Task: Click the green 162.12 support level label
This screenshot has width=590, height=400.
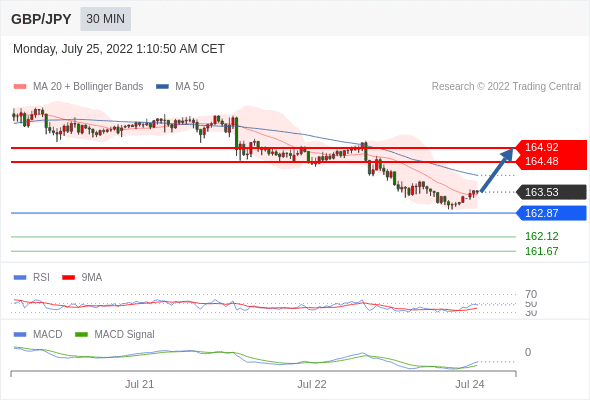Action: pyautogui.click(x=541, y=236)
